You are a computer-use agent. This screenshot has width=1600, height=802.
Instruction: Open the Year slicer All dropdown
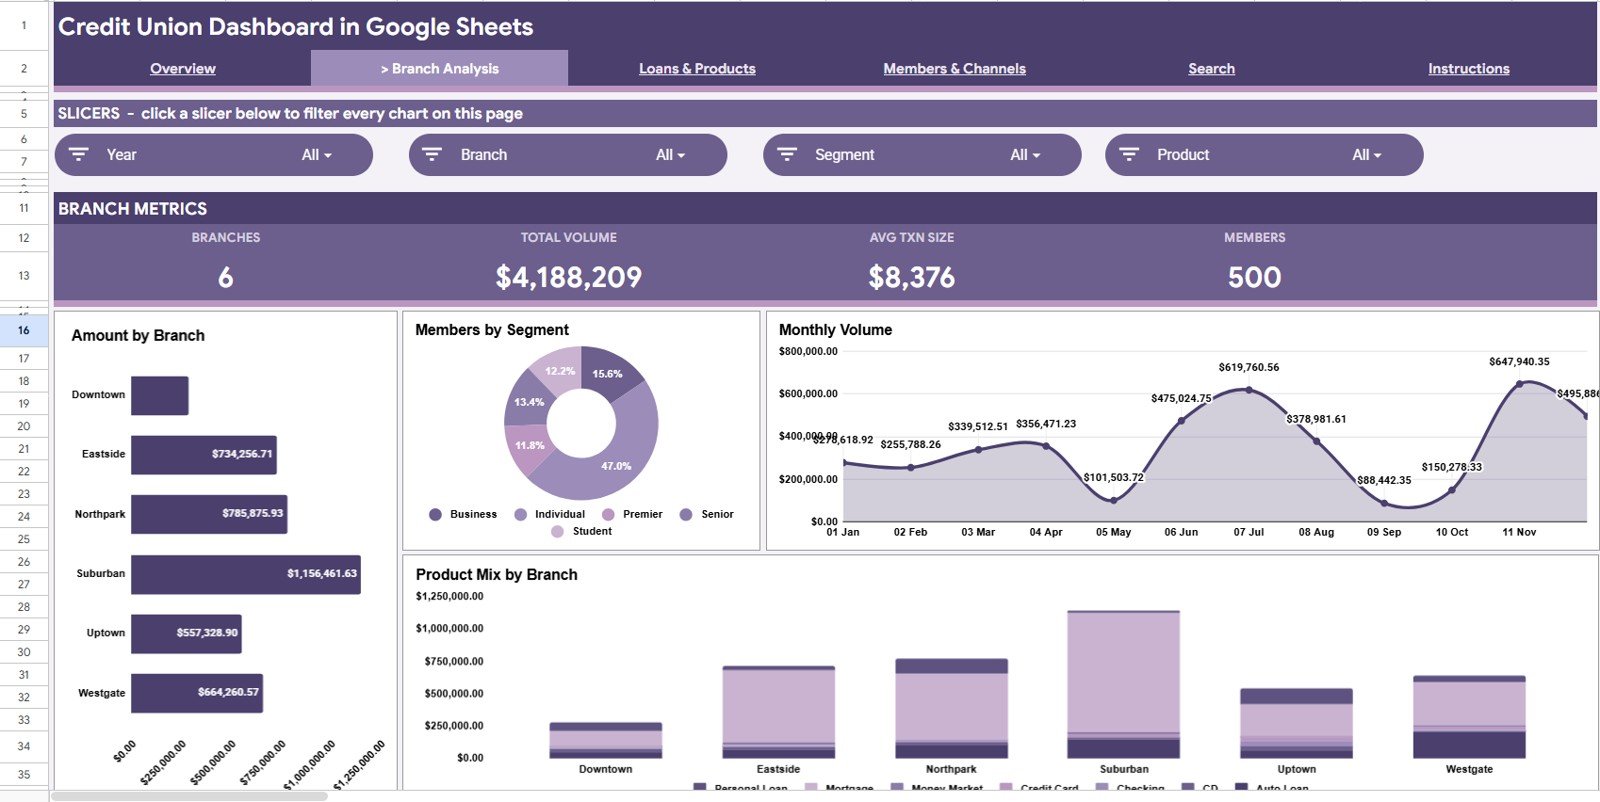coord(316,155)
